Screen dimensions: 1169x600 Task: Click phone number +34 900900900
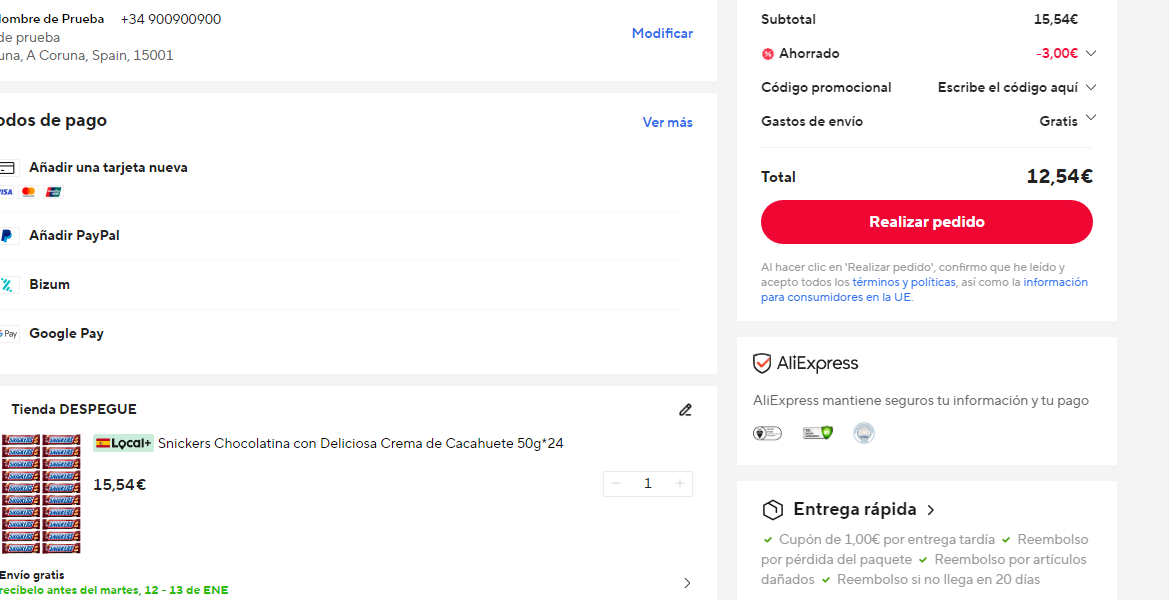(171, 19)
